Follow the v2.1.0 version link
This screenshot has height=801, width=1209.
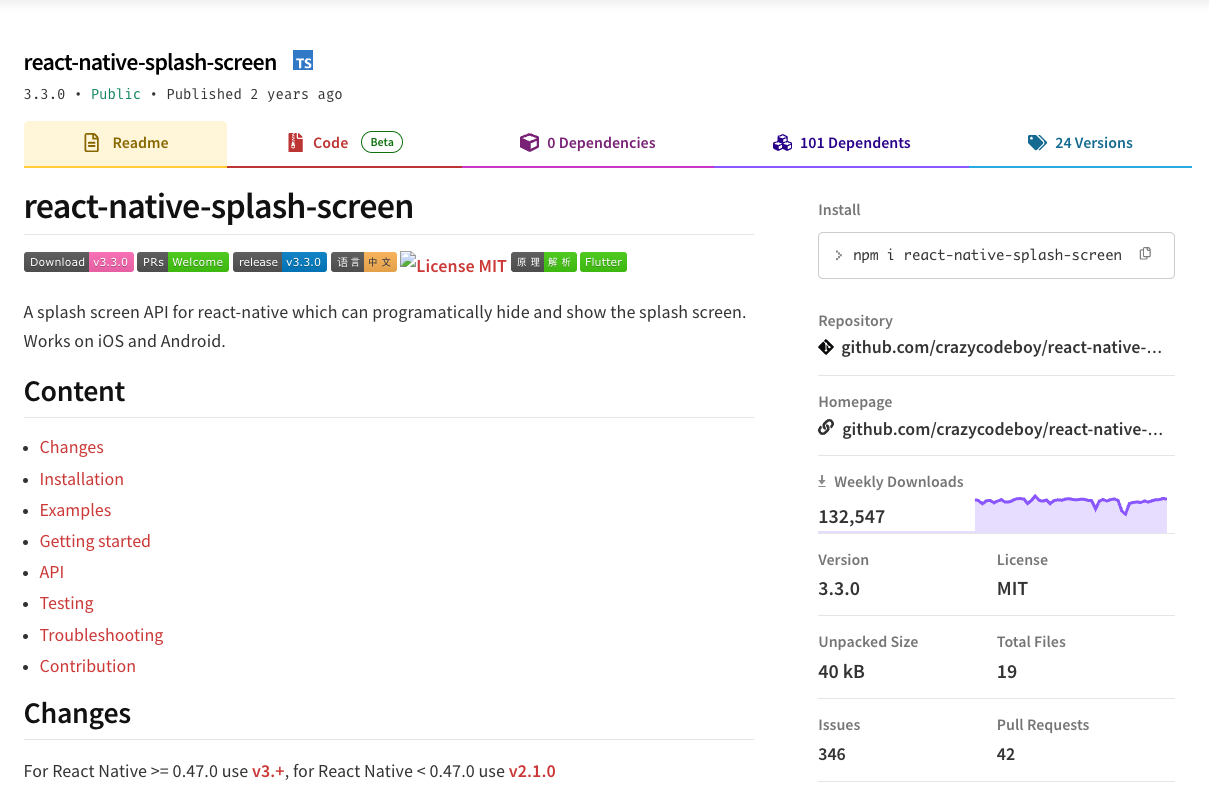point(532,771)
